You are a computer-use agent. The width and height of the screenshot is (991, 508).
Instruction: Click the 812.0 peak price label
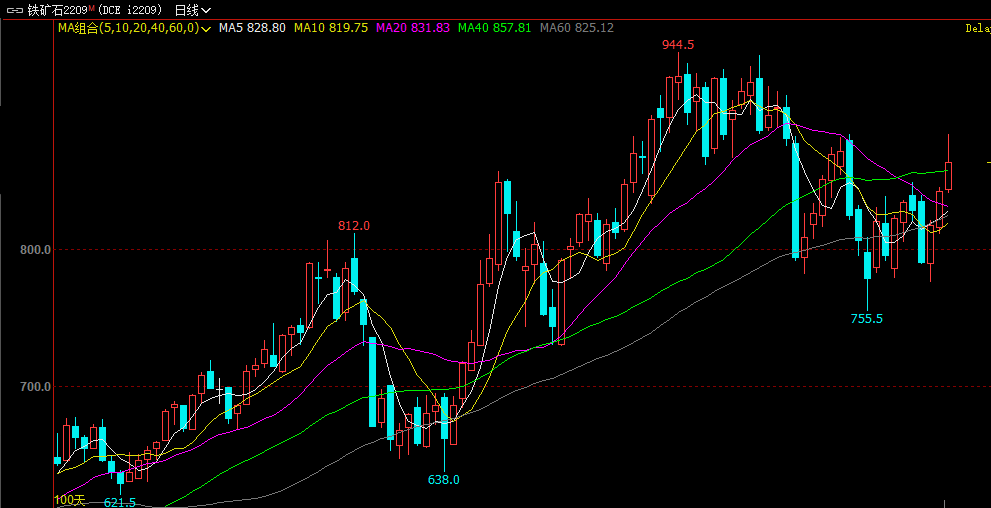(354, 226)
